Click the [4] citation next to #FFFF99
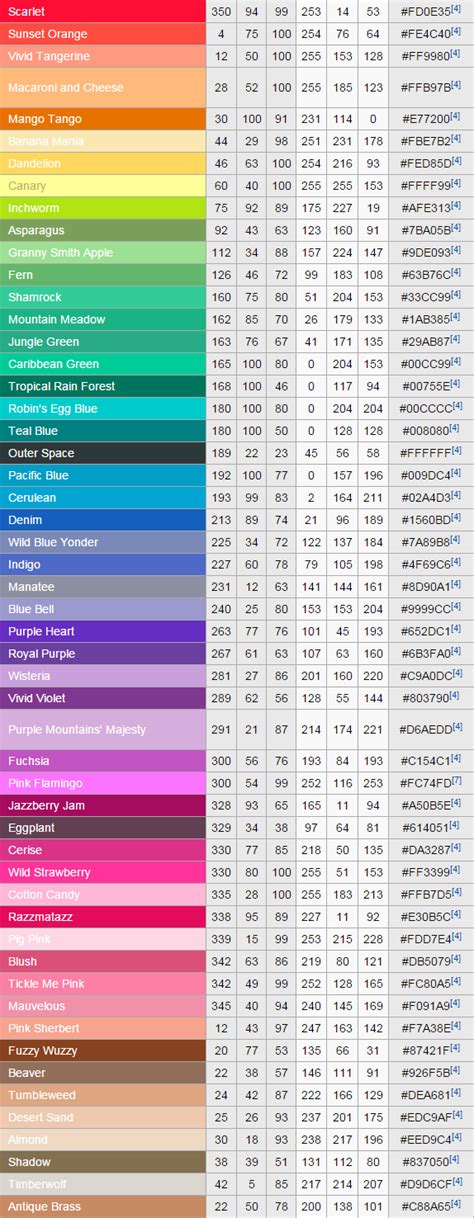The height and width of the screenshot is (1218, 474). coord(456,183)
